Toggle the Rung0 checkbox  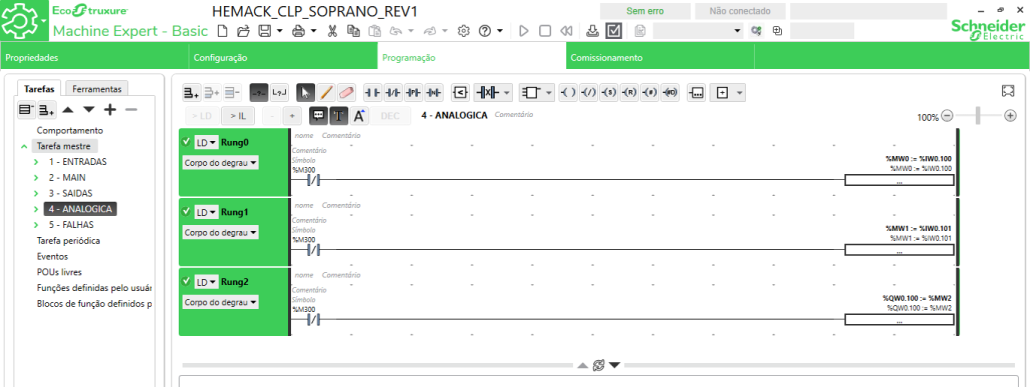pyautogui.click(x=187, y=142)
